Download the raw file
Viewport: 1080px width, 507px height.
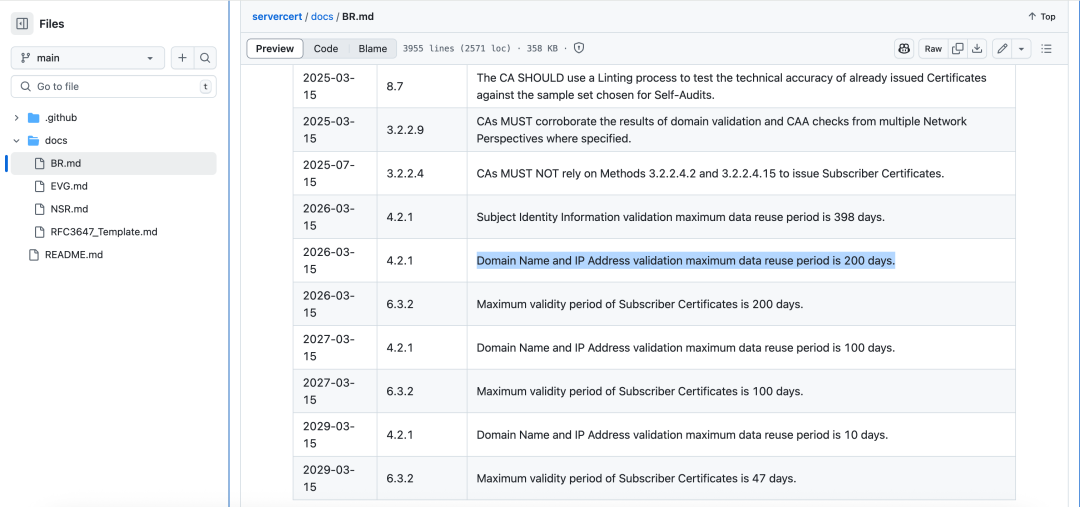point(977,48)
